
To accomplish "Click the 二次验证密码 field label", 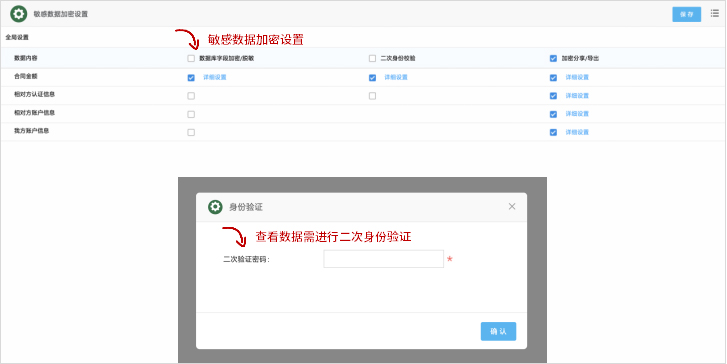I will point(246,260).
